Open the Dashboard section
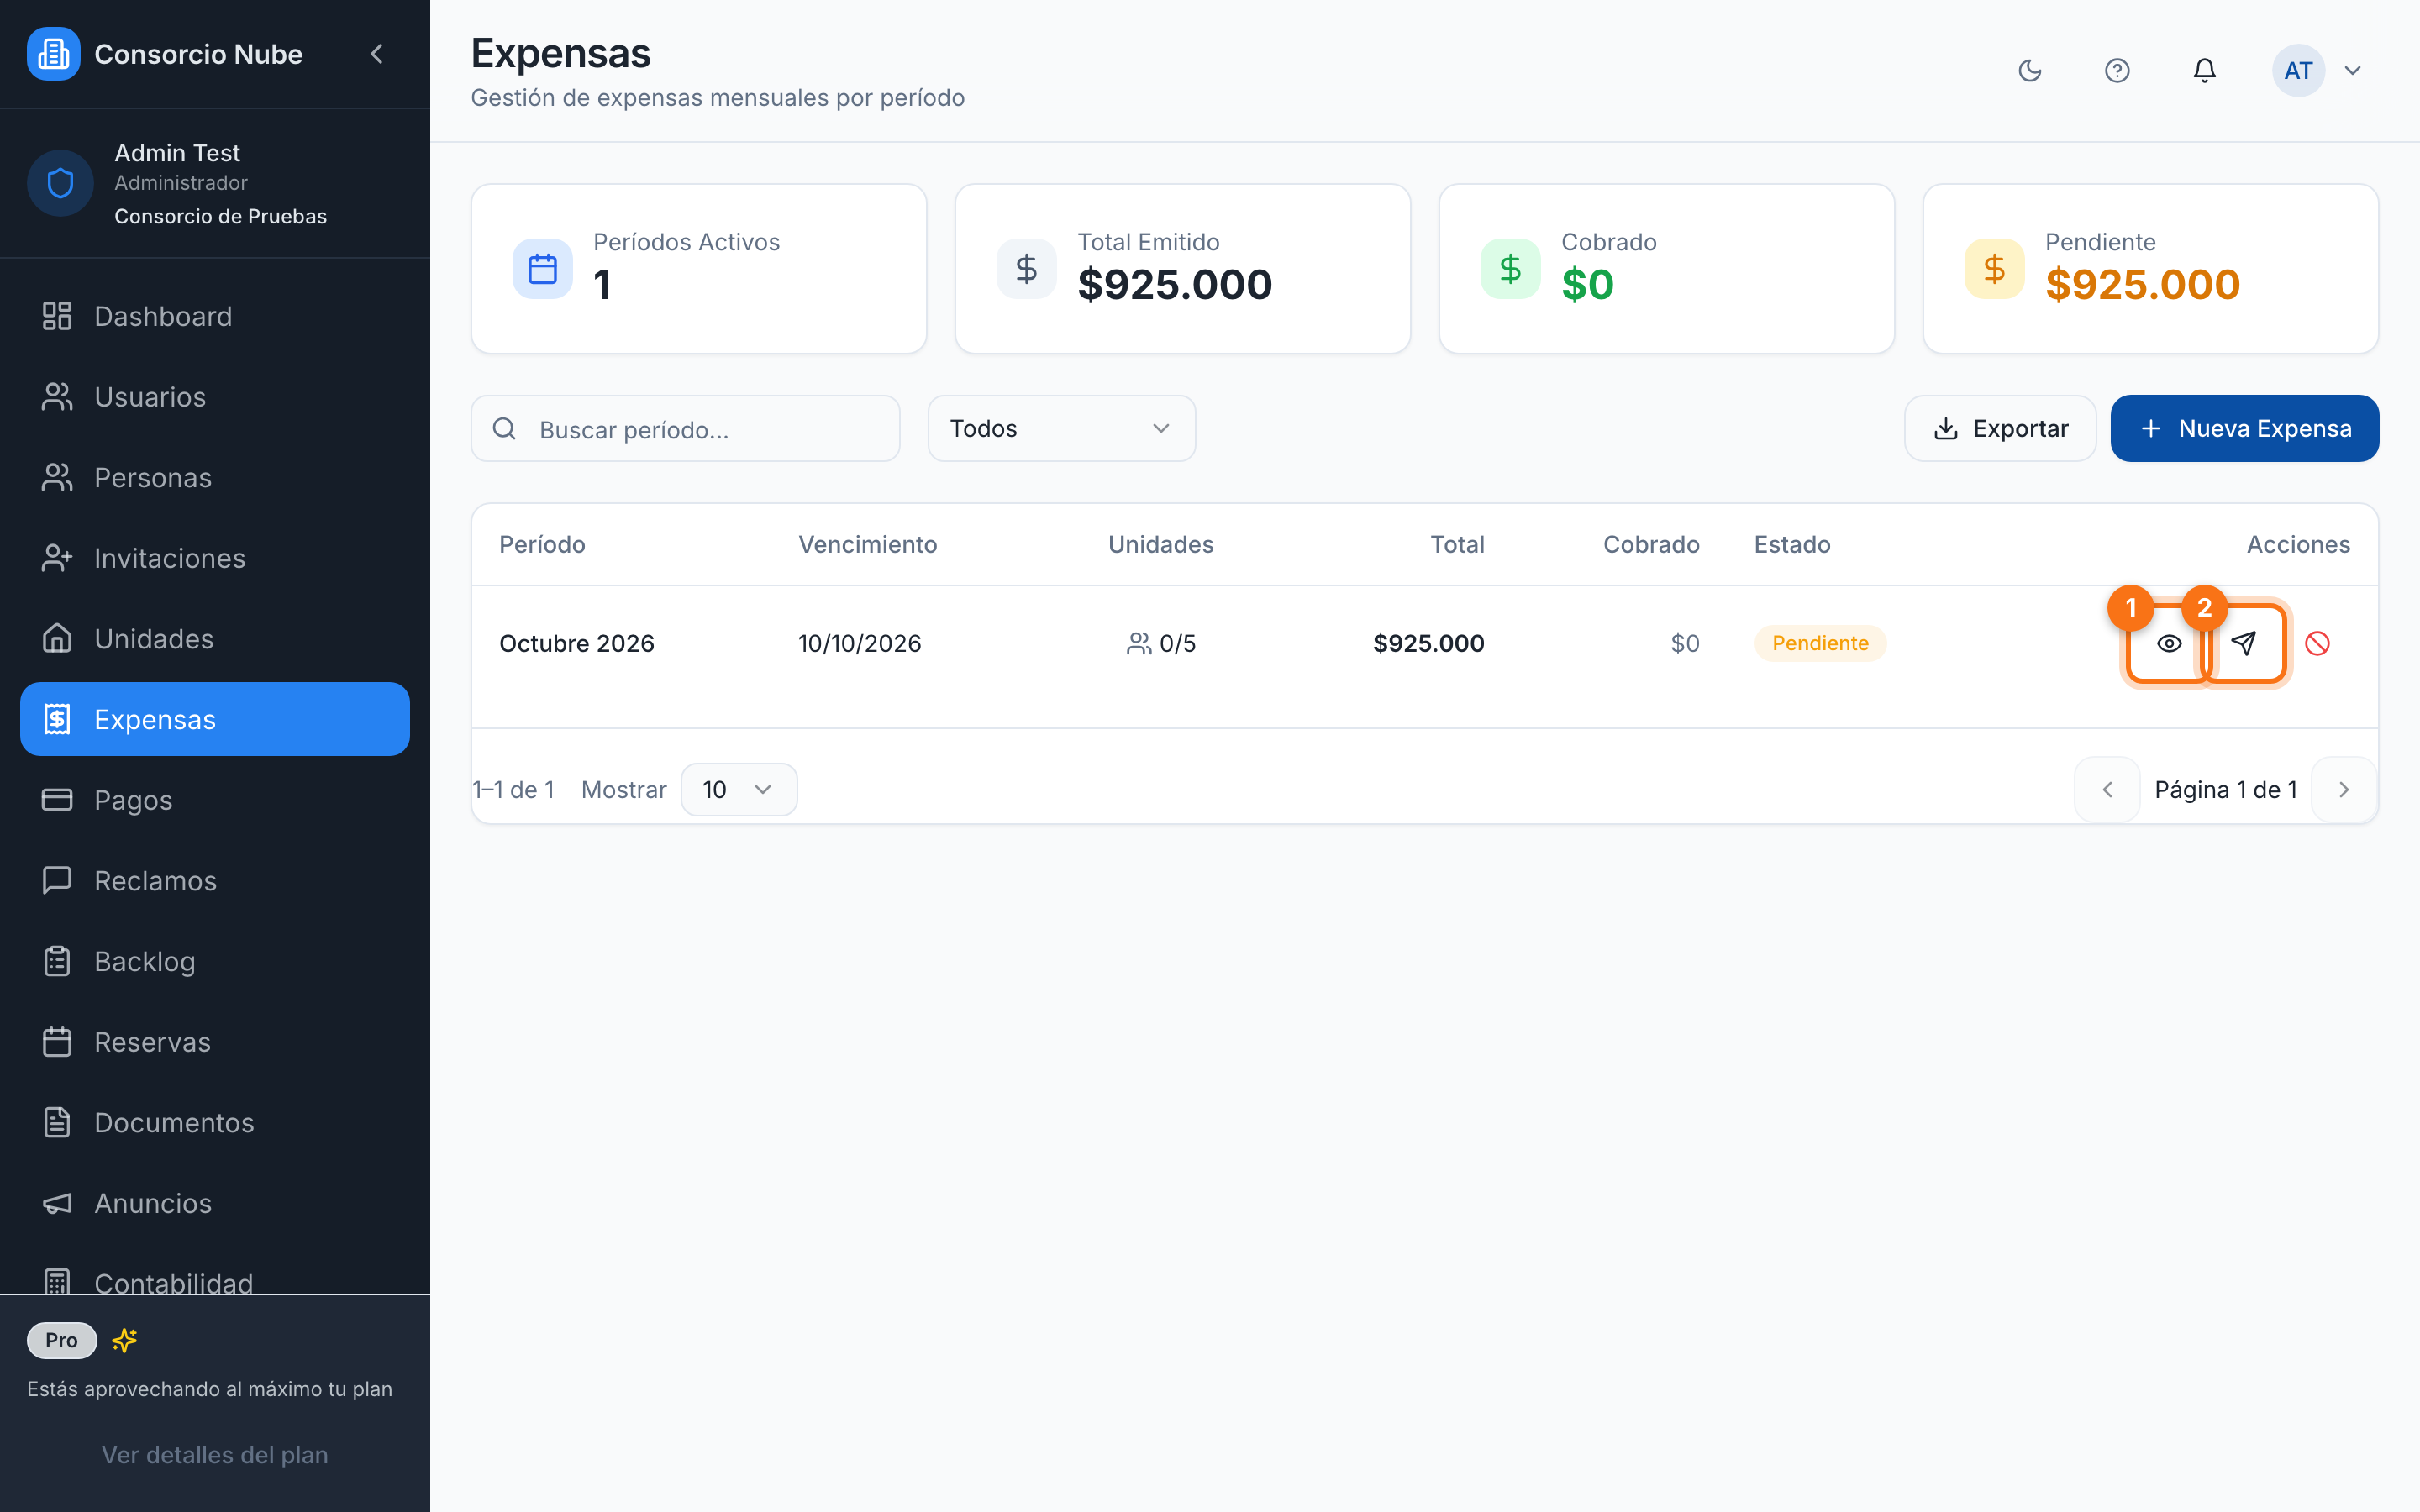 215,316
